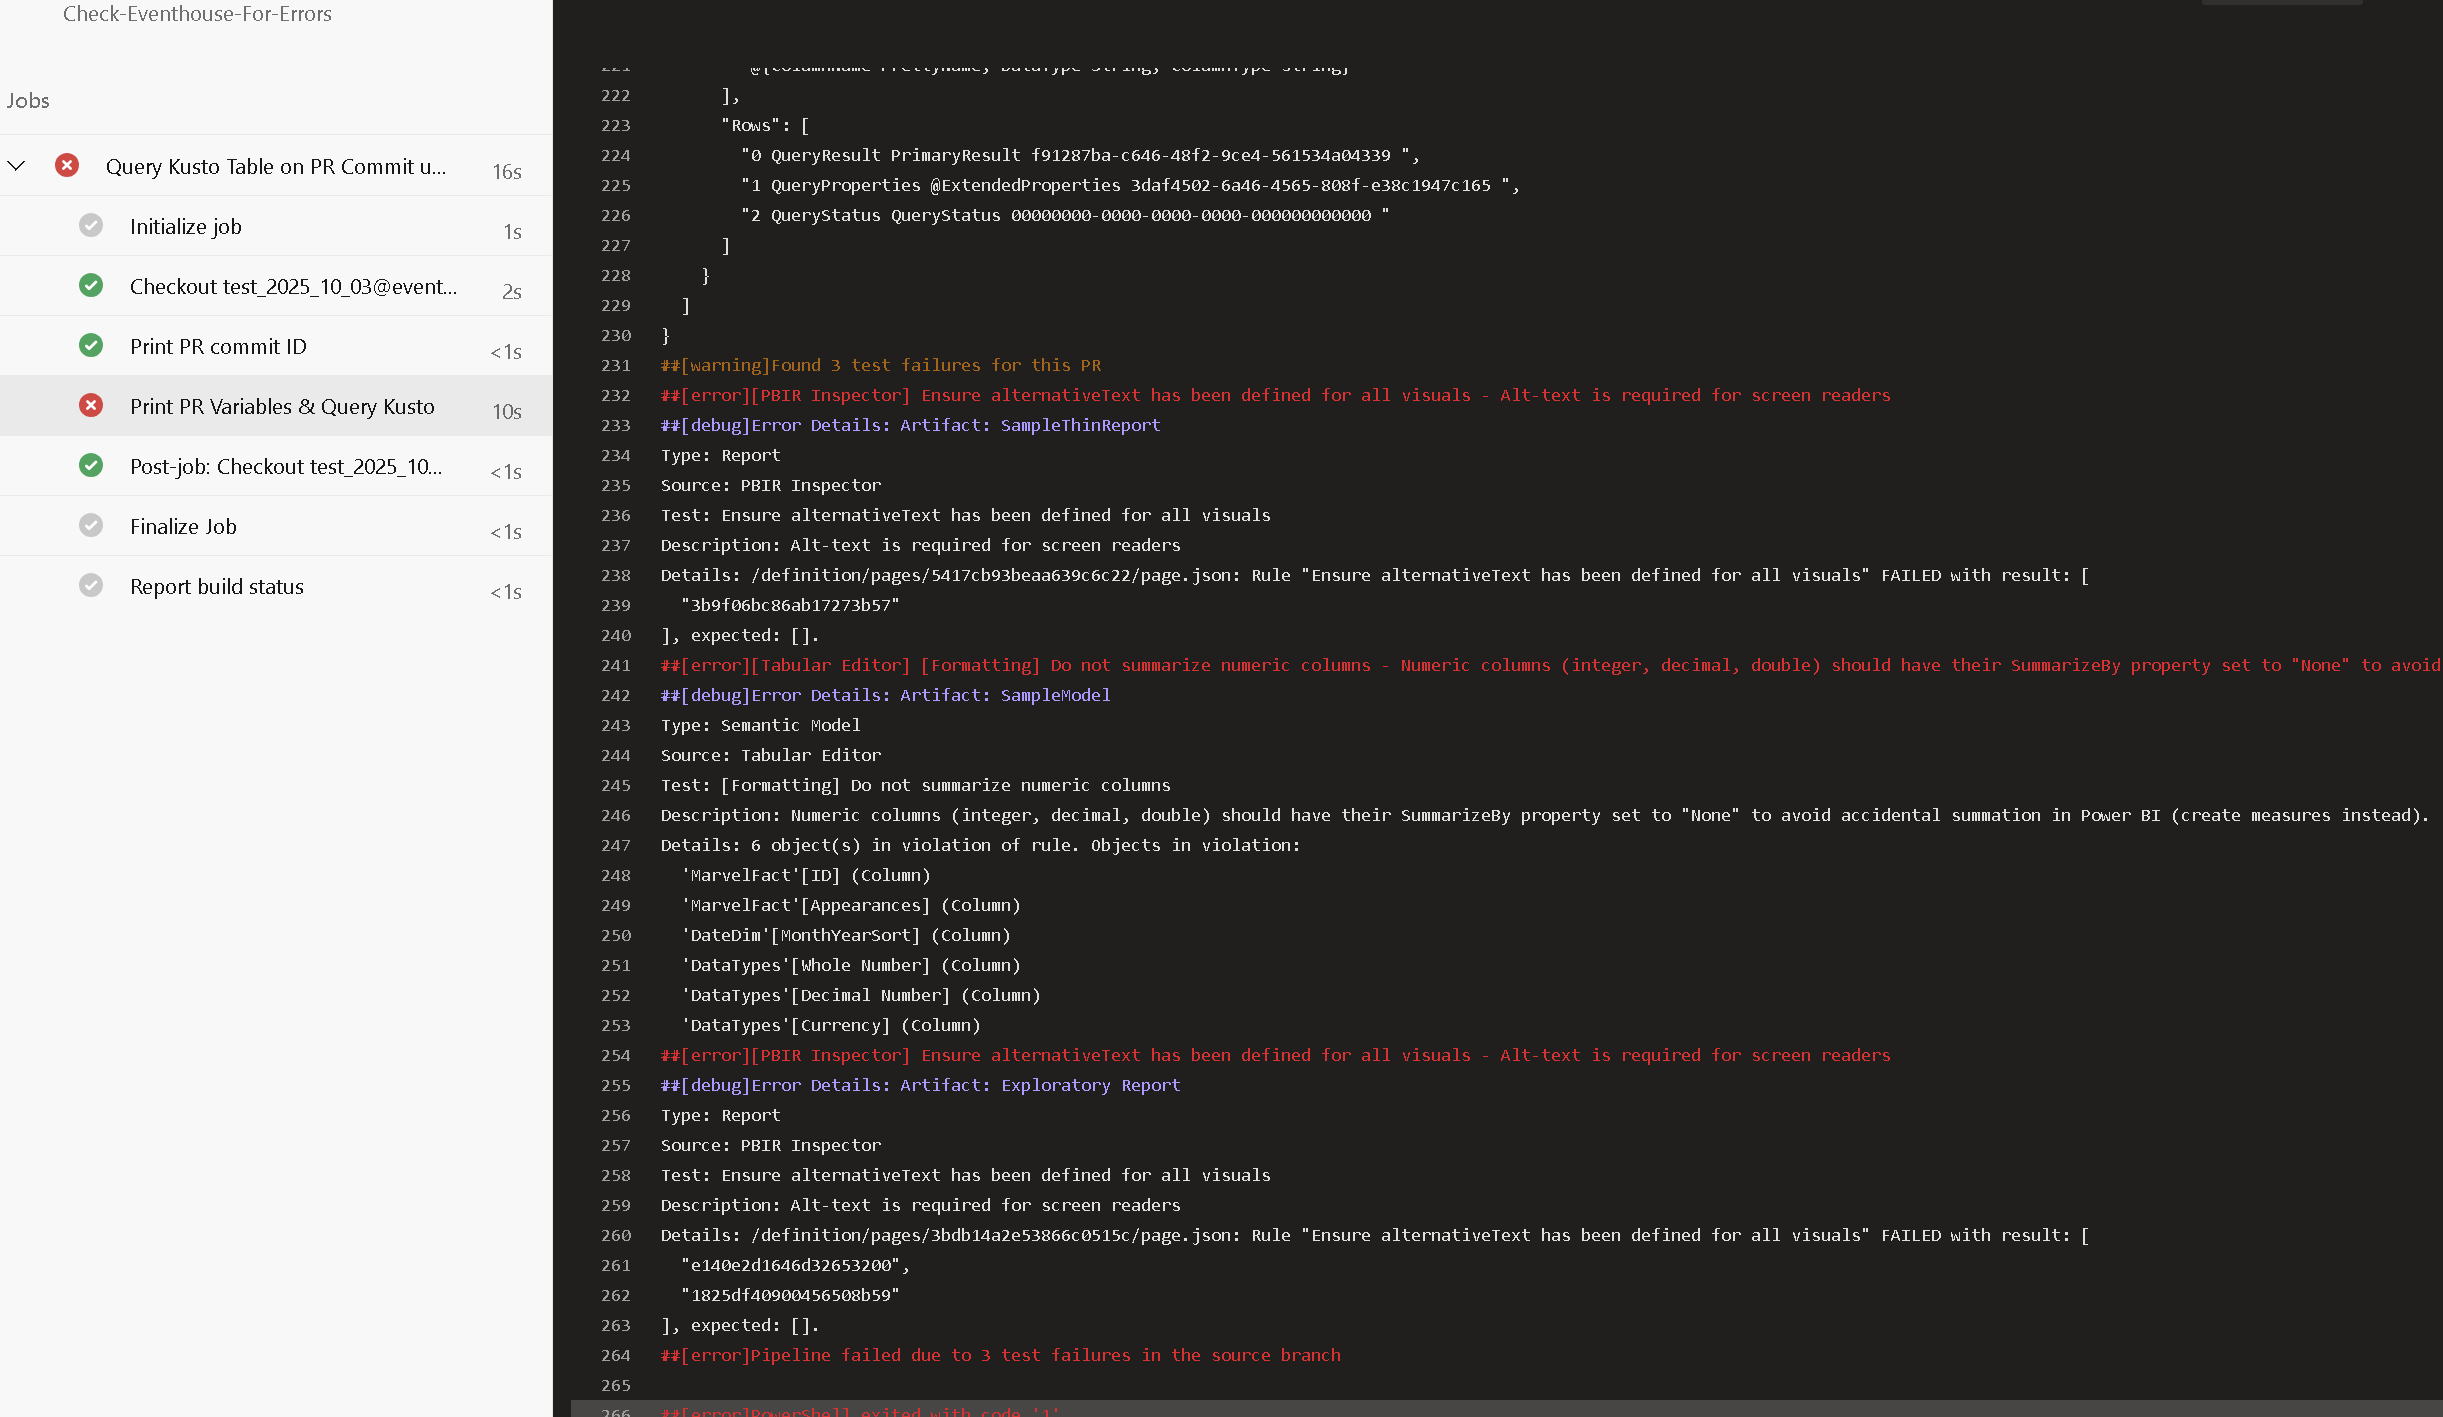Select Print PR Variables & Query Kusto step
The height and width of the screenshot is (1417, 2443).
(282, 407)
